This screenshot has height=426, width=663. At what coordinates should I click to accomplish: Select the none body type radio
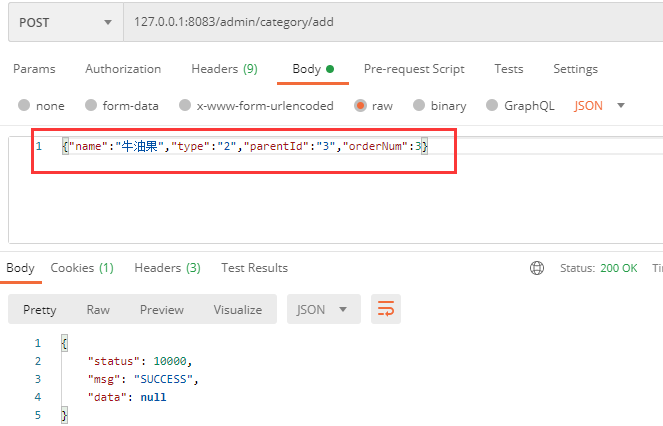24,105
